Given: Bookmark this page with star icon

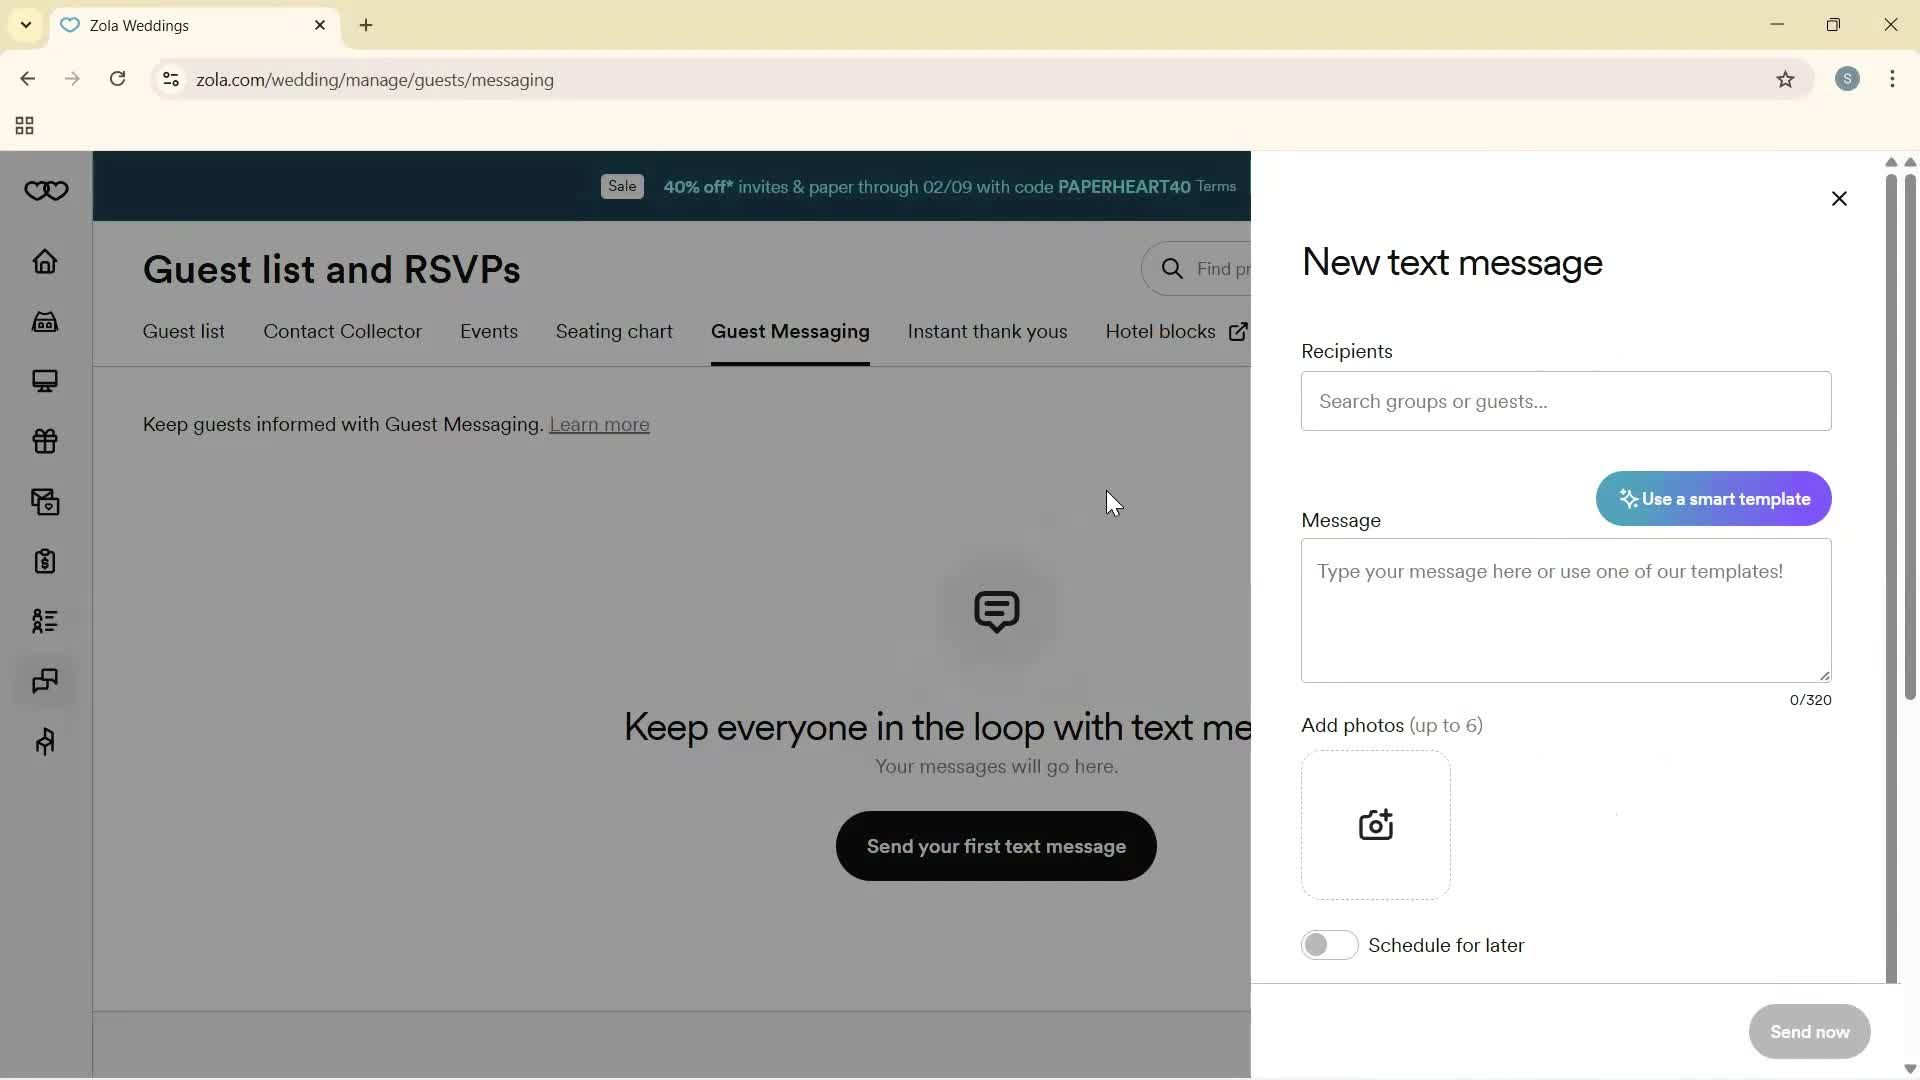Looking at the screenshot, I should (x=1785, y=80).
